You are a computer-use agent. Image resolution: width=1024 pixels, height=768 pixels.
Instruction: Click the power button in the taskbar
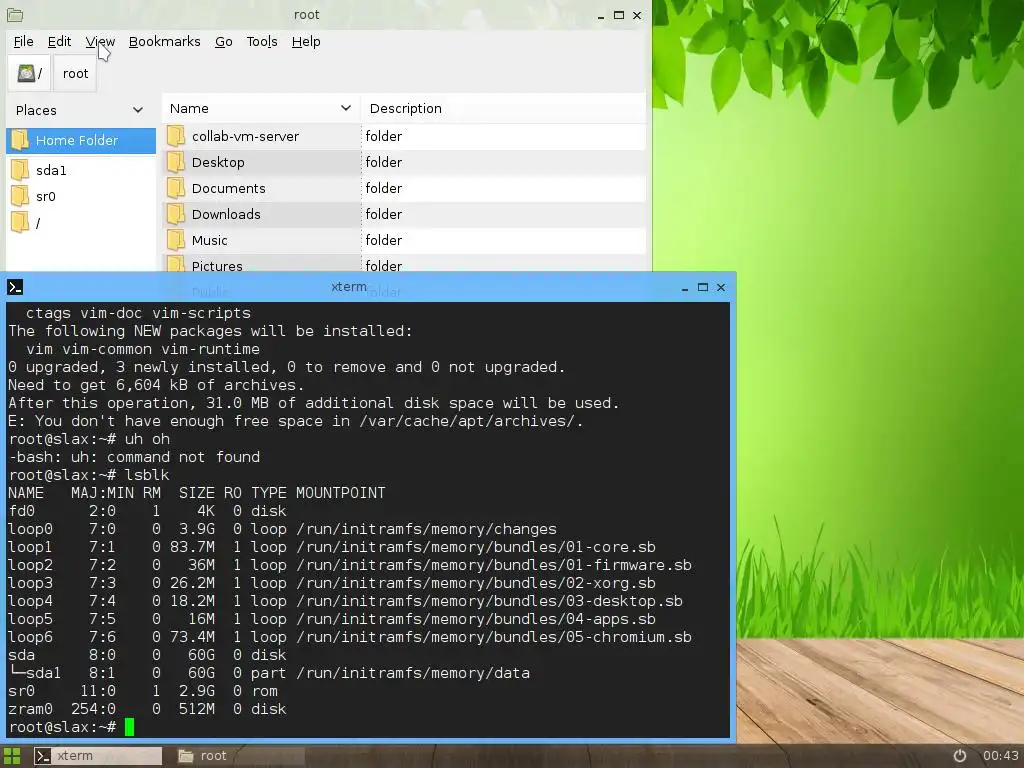coord(959,756)
